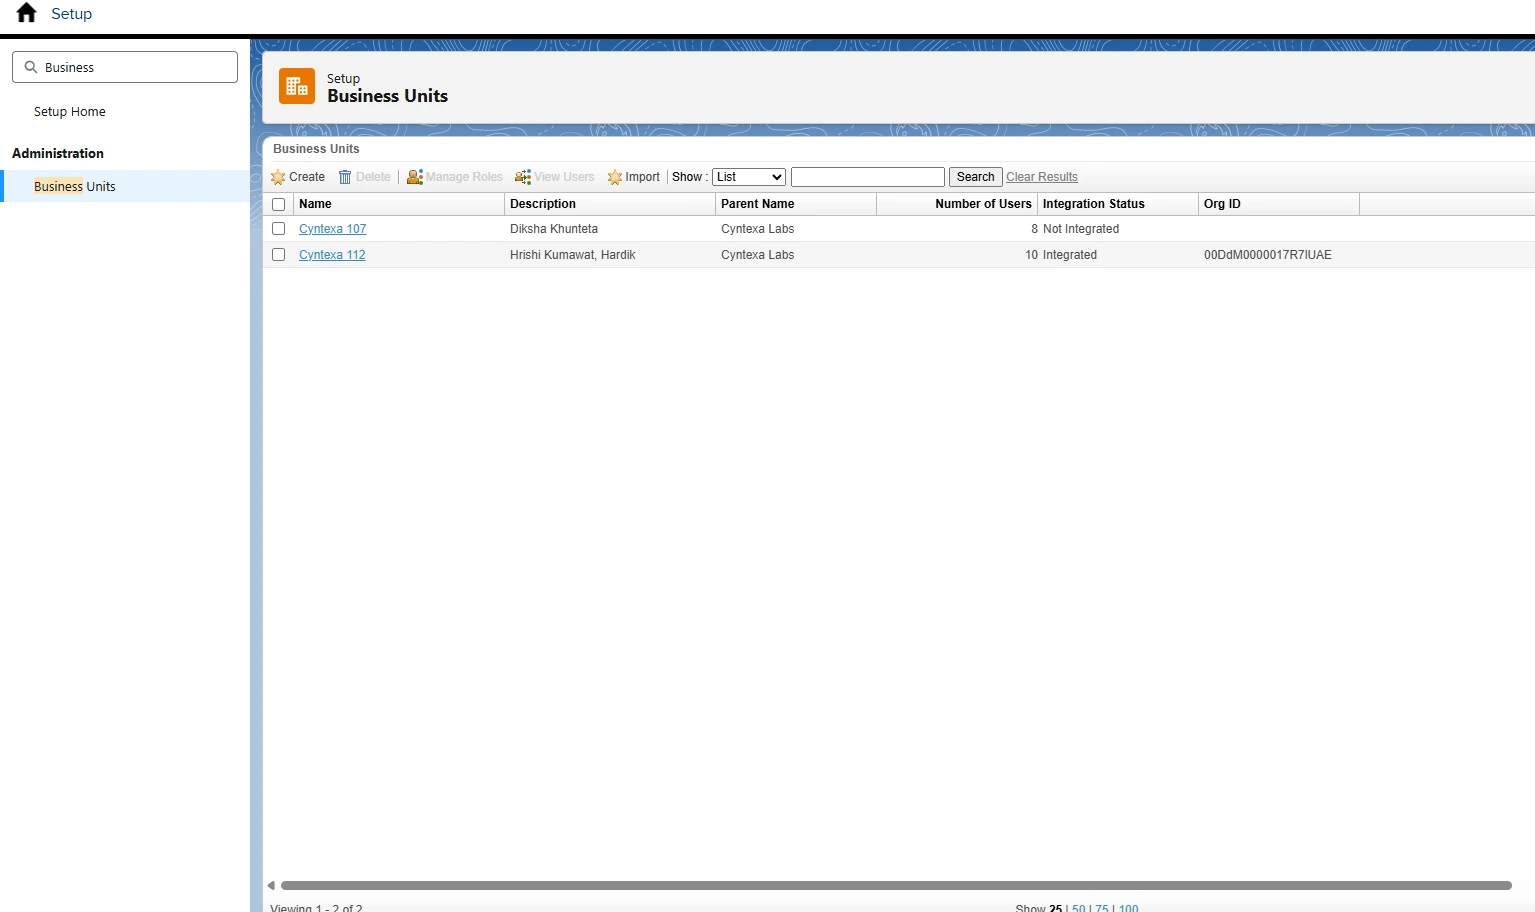Screen dimensions: 1535x912
Task: Click the home icon in the top bar
Action: coord(25,13)
